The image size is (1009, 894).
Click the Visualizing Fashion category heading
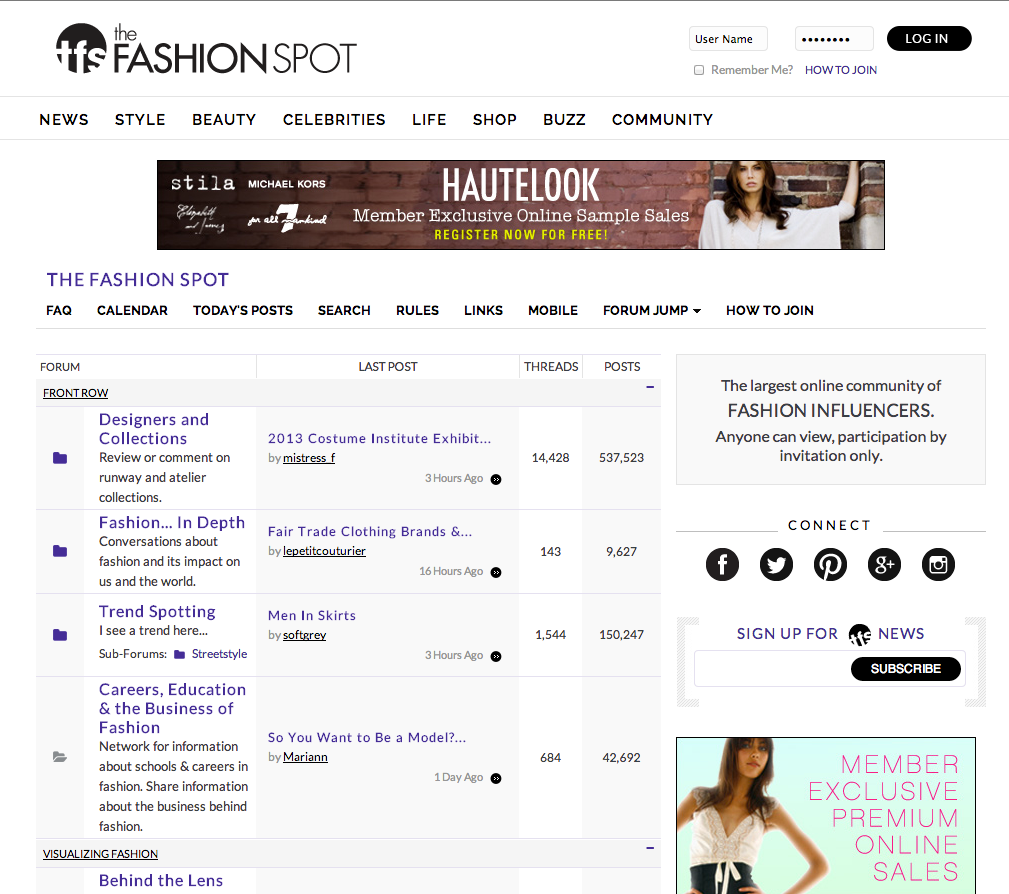pos(100,854)
